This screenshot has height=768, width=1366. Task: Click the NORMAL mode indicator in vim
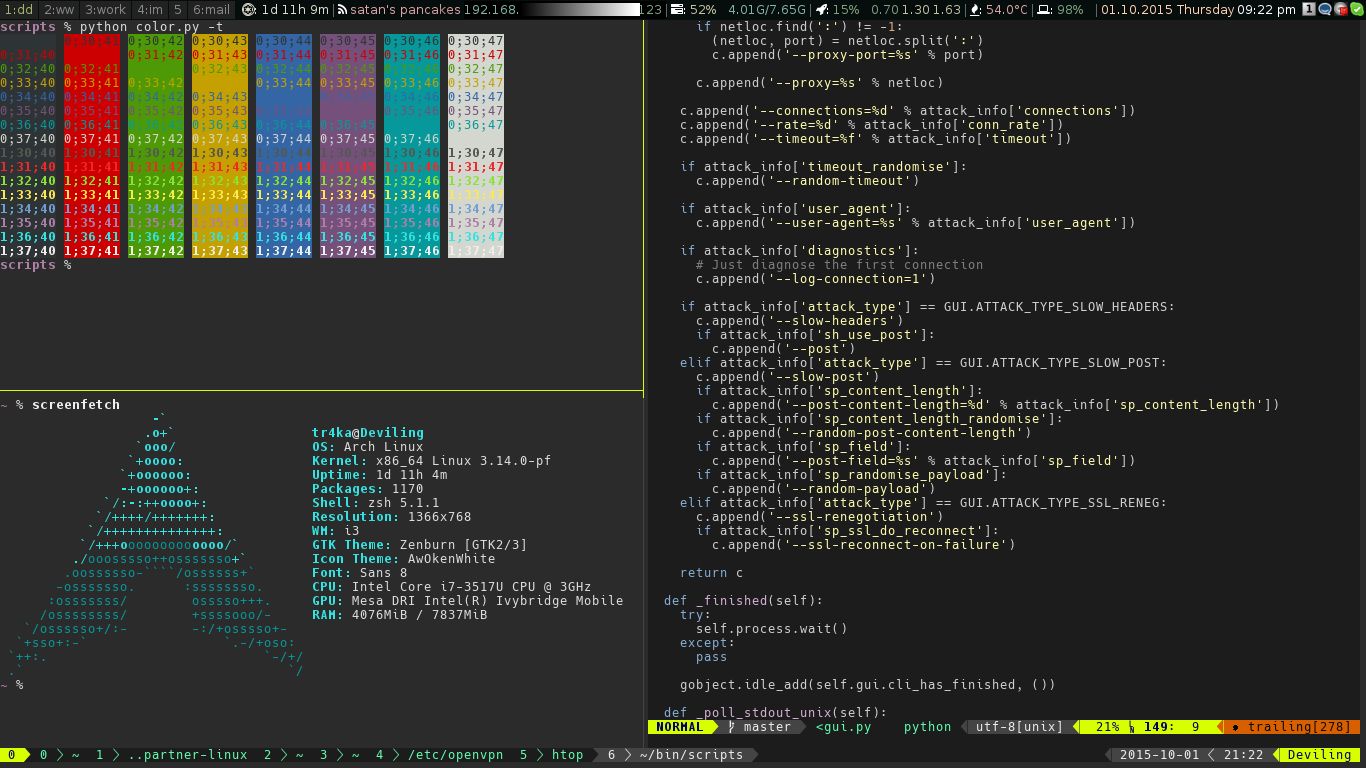coord(680,727)
